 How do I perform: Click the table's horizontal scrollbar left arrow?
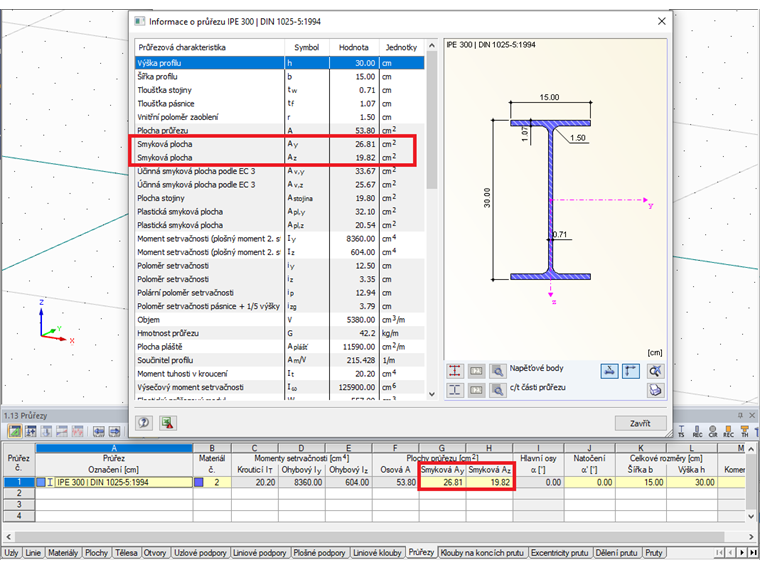pos(8,537)
